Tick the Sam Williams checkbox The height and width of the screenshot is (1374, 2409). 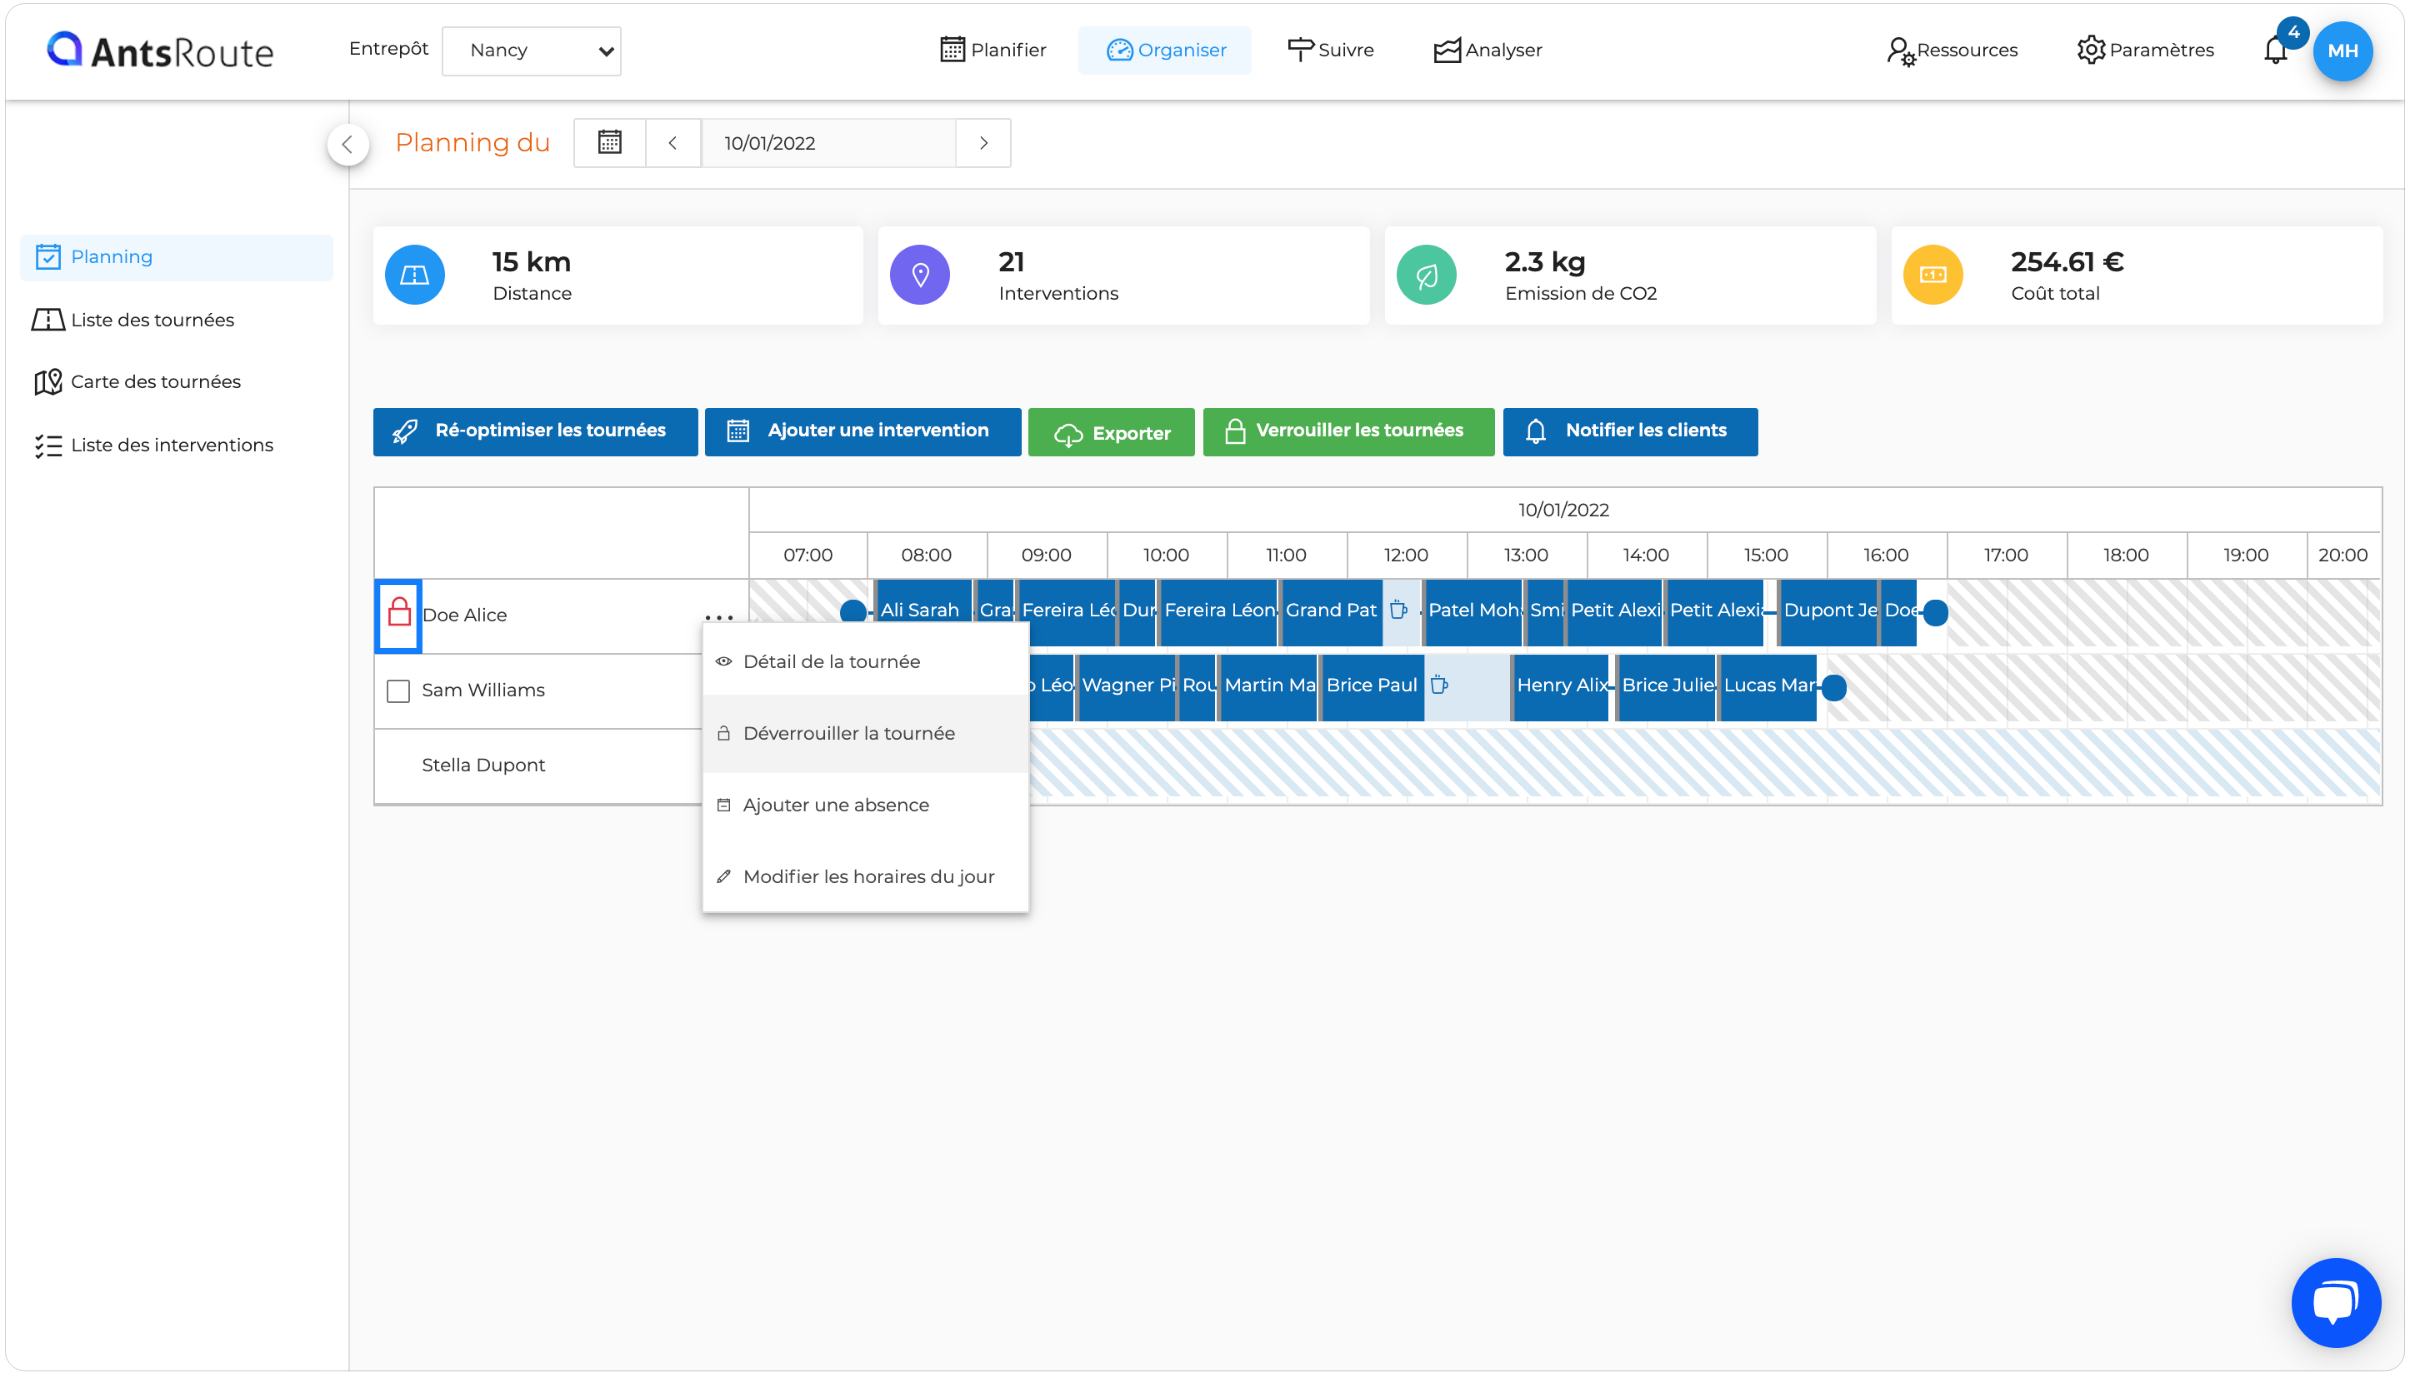coord(398,690)
